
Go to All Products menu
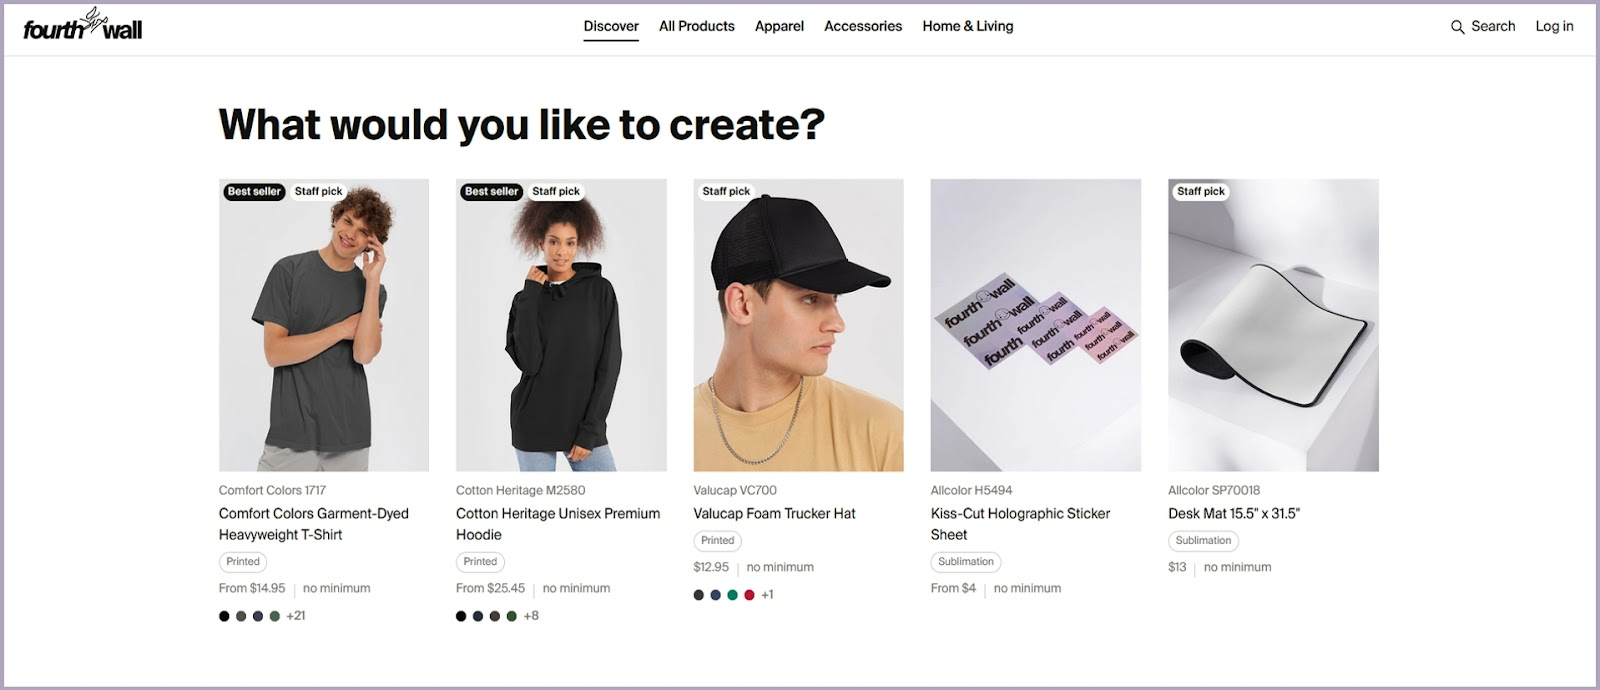[696, 26]
